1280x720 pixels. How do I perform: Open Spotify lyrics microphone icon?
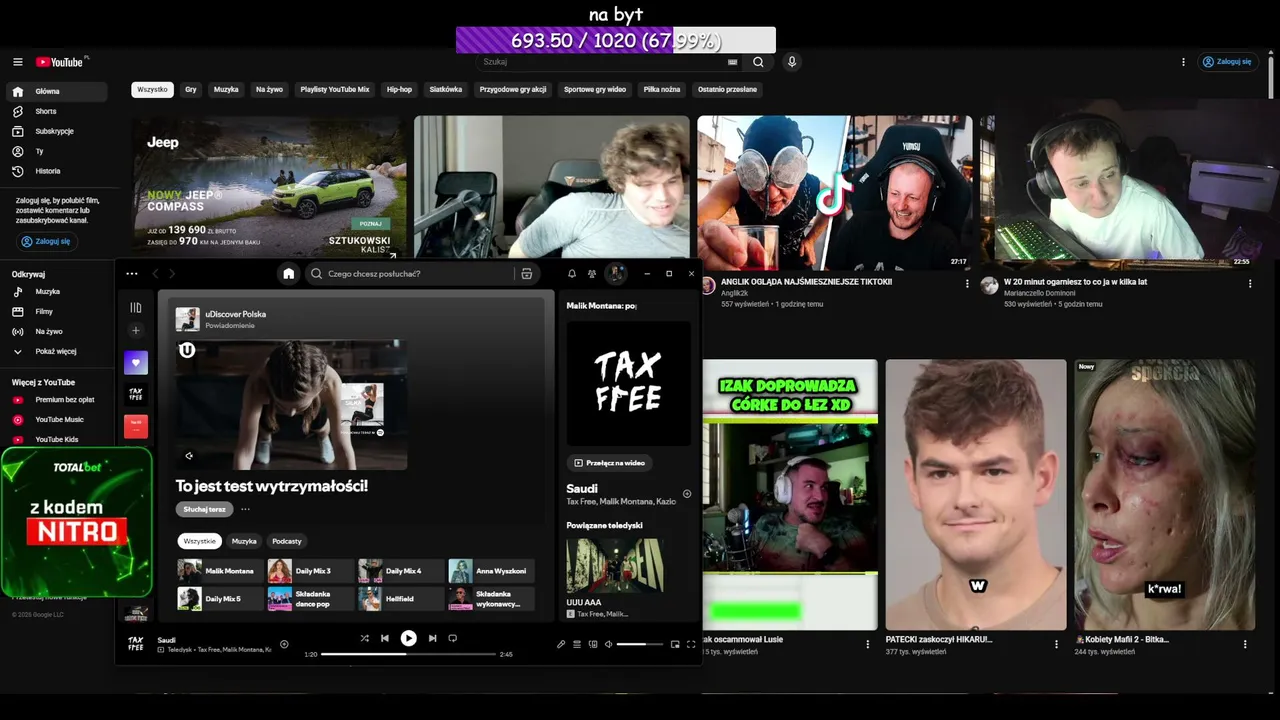[x=561, y=644]
